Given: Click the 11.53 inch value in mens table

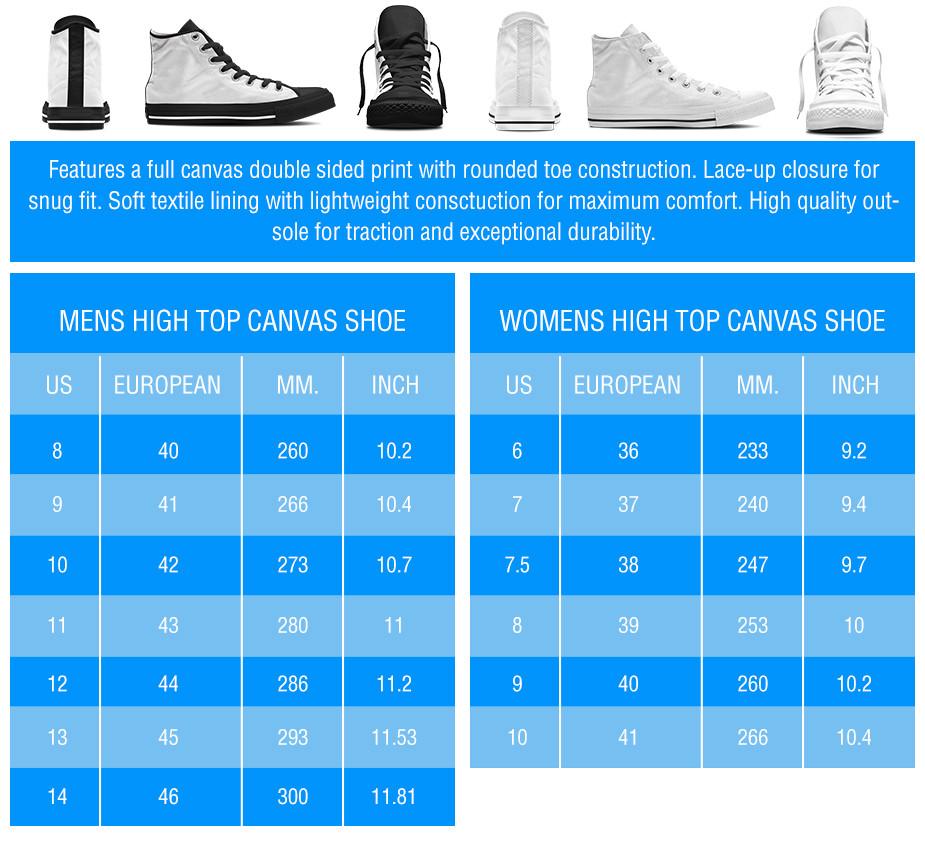Looking at the screenshot, I should pyautogui.click(x=394, y=738).
